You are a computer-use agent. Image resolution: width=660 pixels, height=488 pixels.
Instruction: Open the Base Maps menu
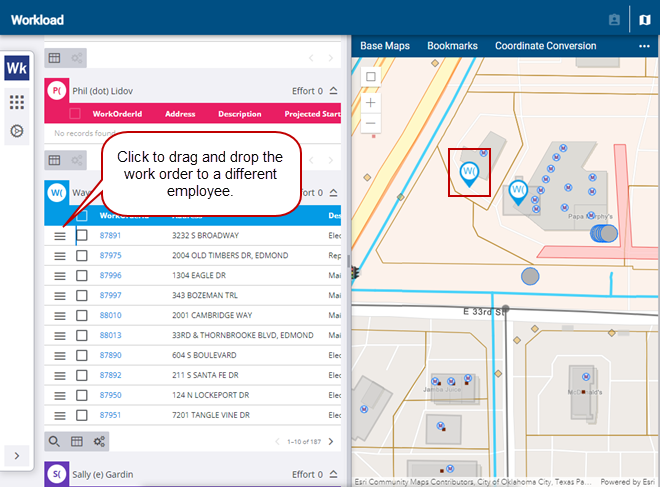click(385, 46)
